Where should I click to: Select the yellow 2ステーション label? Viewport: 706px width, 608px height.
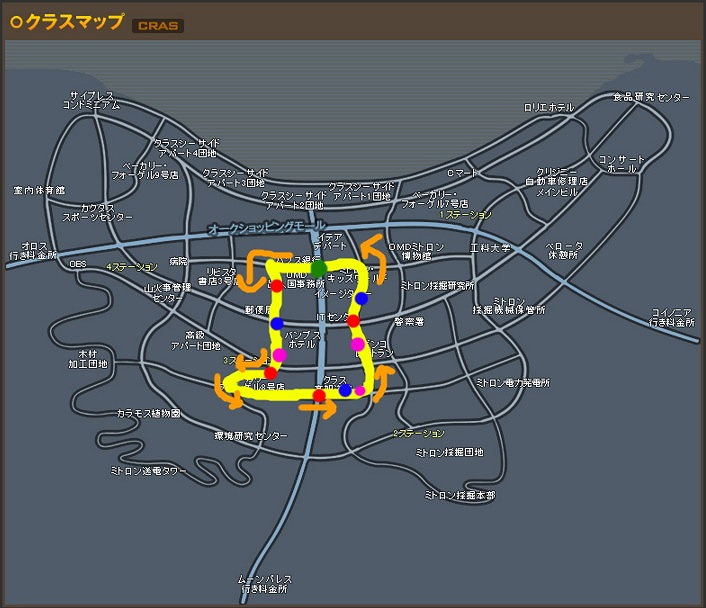click(x=419, y=433)
